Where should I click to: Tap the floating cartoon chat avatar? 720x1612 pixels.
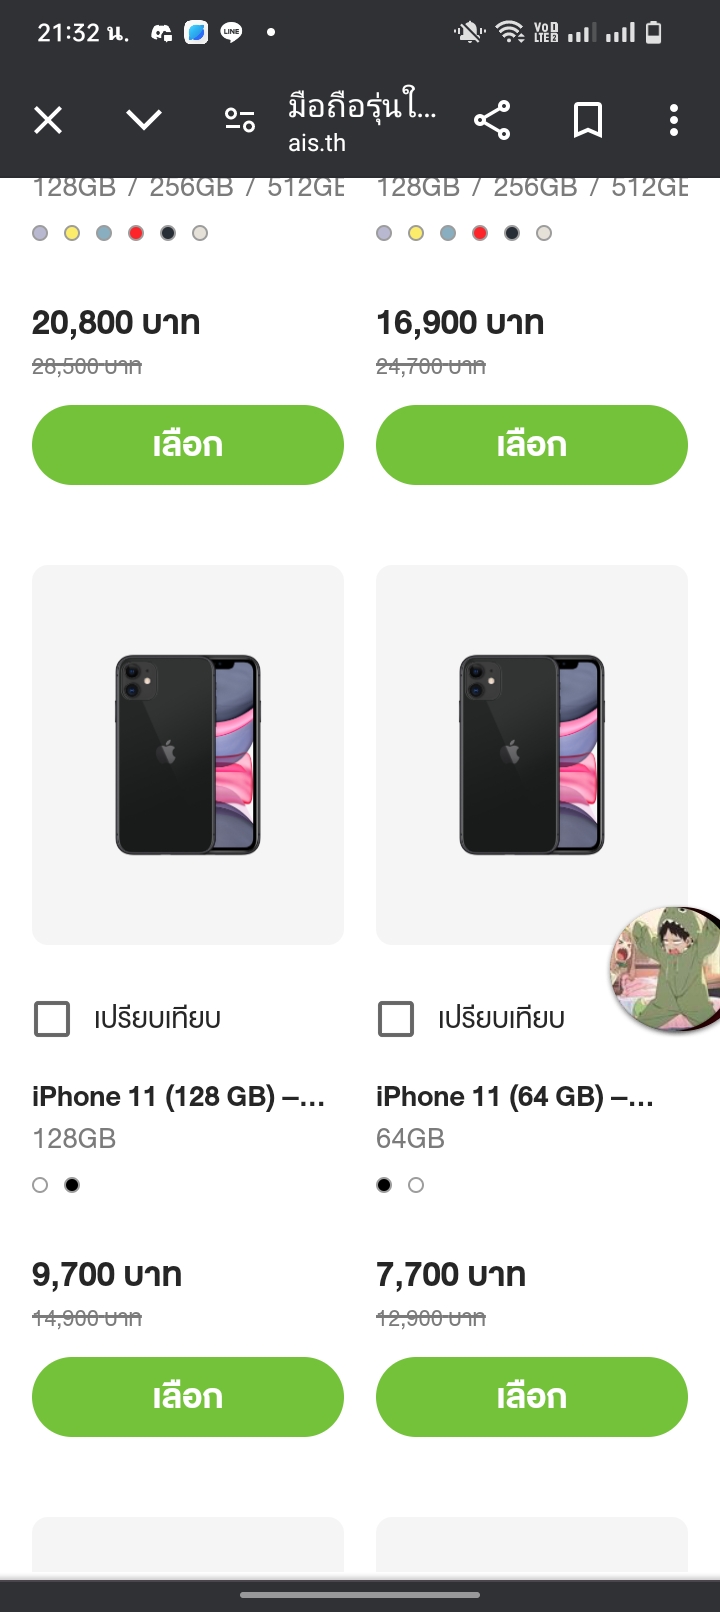(x=665, y=969)
